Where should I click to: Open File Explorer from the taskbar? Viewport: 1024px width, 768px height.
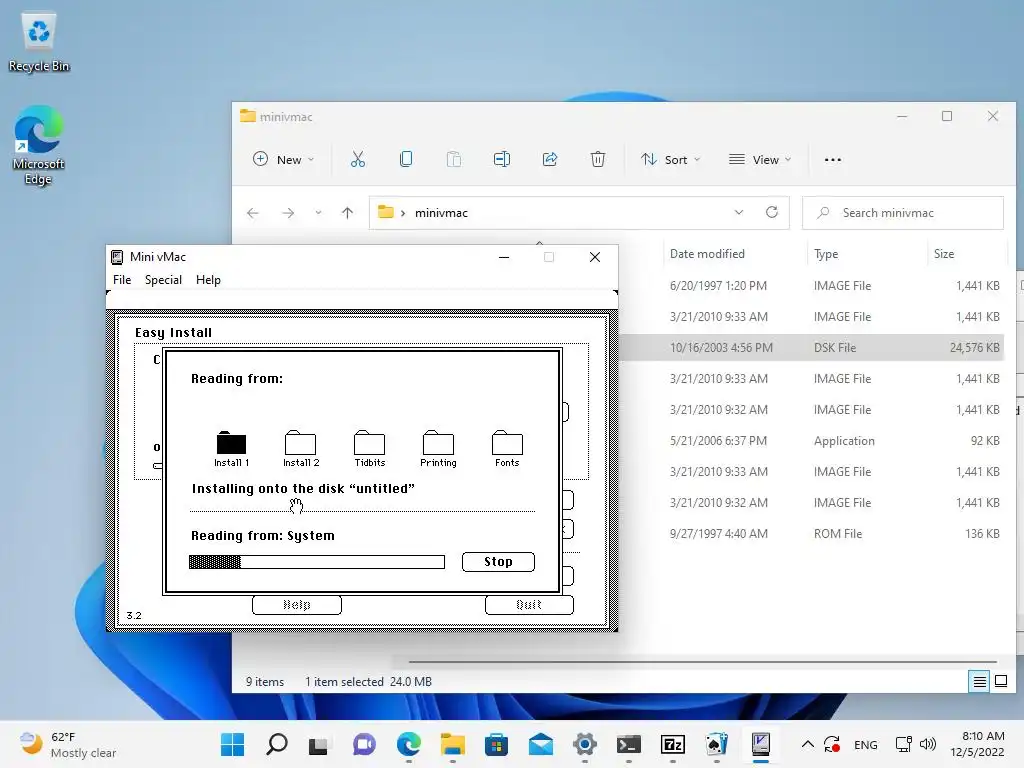pos(452,744)
